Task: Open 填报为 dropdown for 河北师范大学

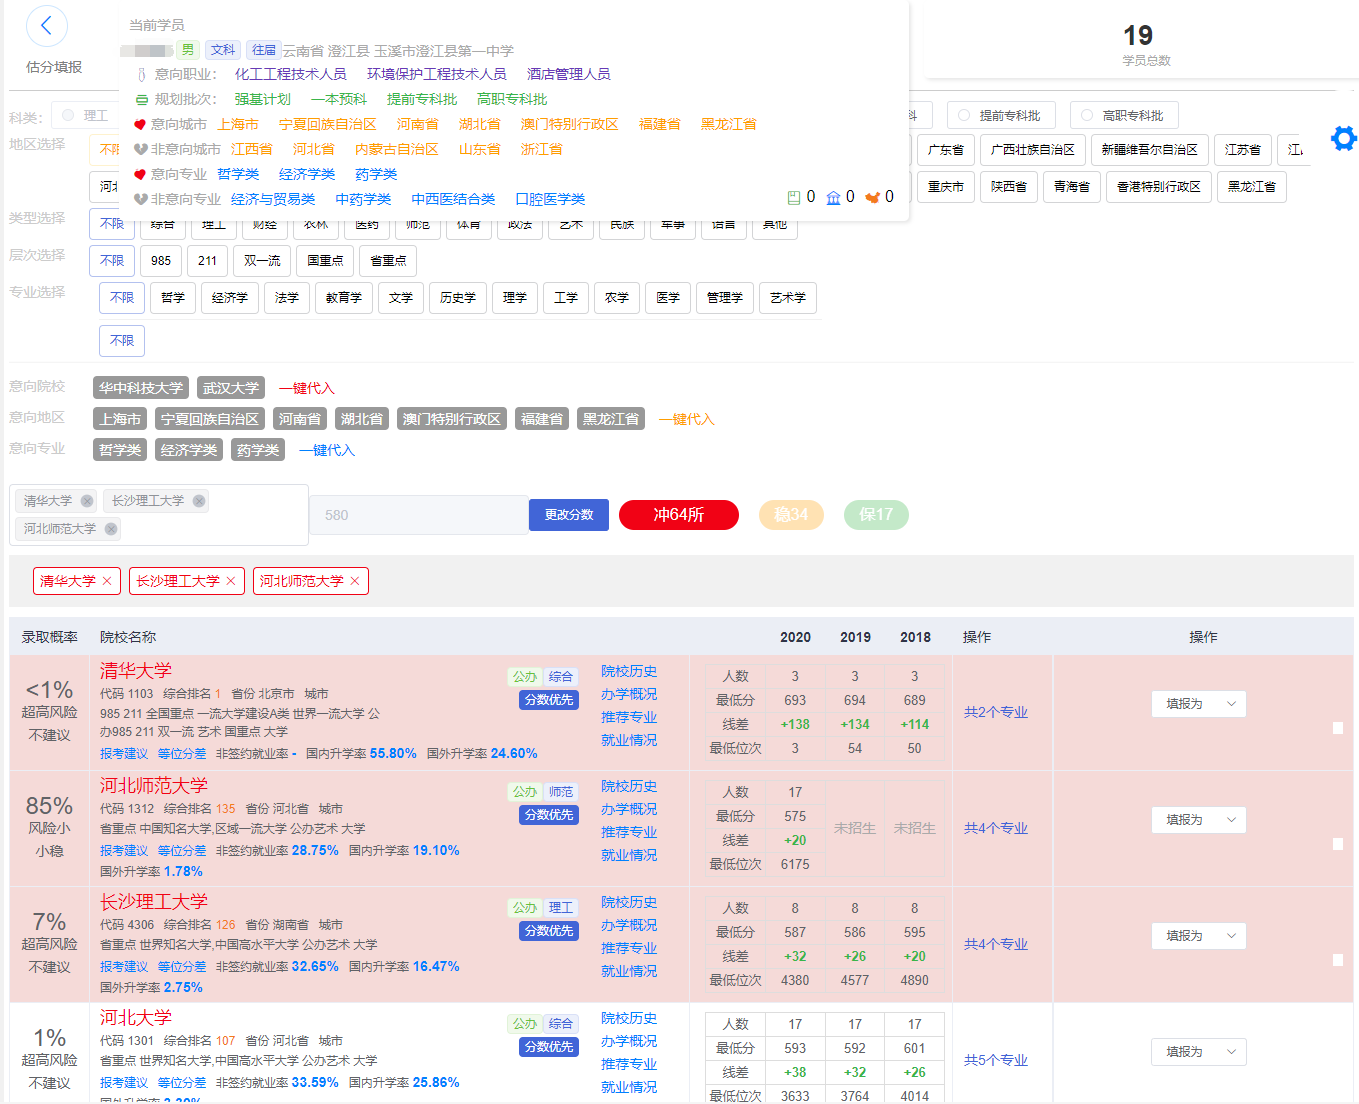Action: coord(1199,820)
